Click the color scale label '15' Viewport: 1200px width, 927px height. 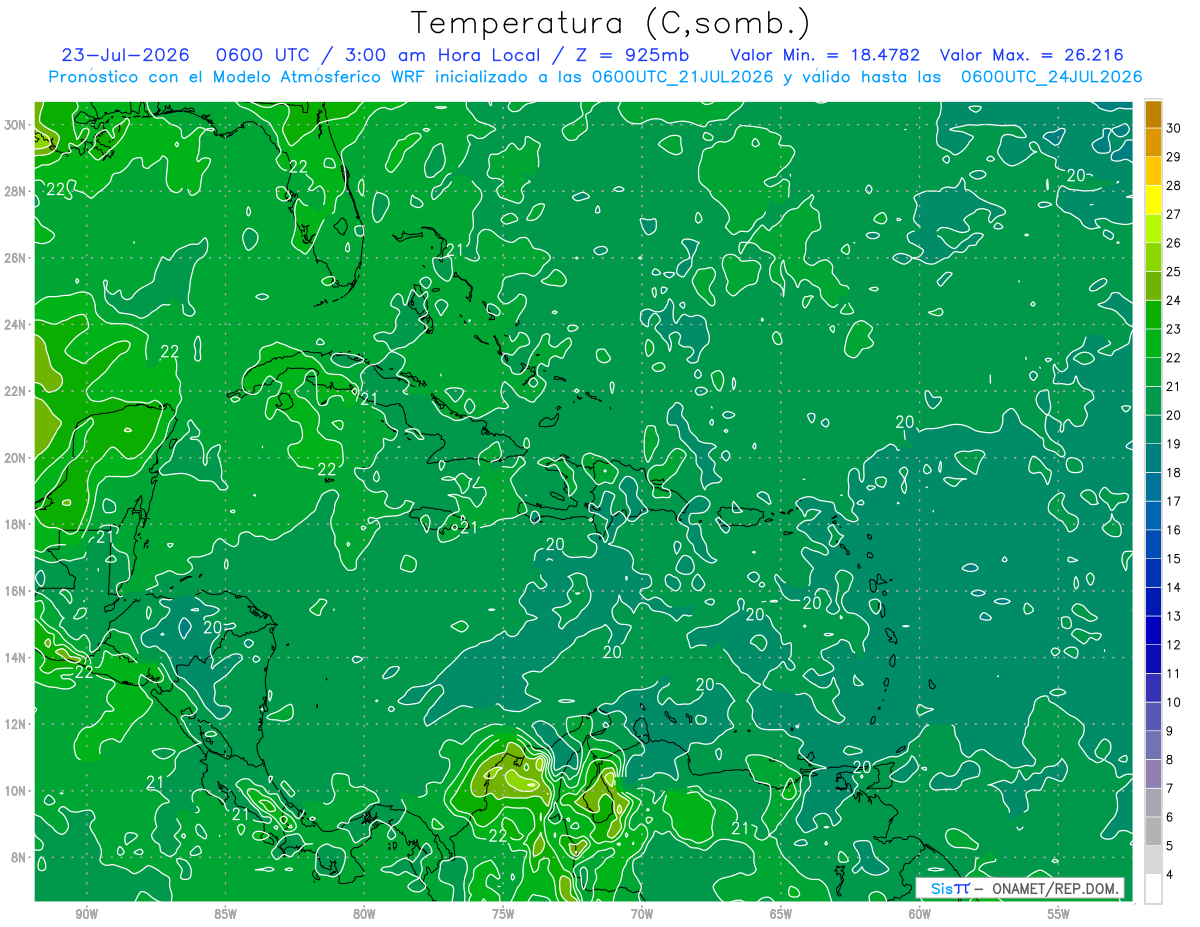coord(1174,559)
